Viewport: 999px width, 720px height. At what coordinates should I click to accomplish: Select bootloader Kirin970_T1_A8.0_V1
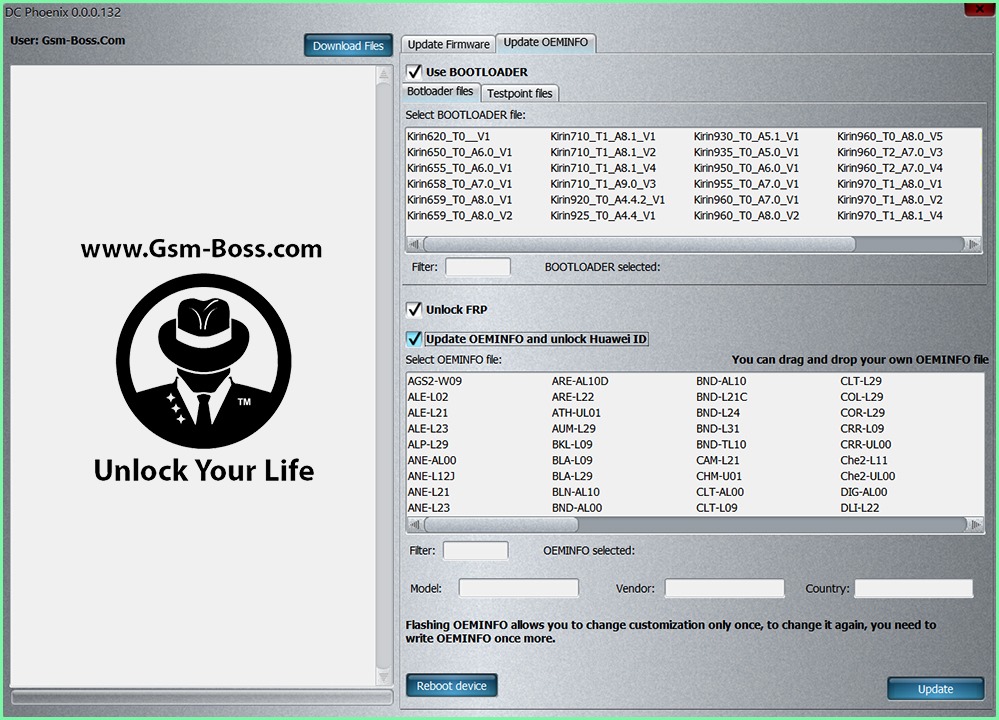(x=890, y=184)
